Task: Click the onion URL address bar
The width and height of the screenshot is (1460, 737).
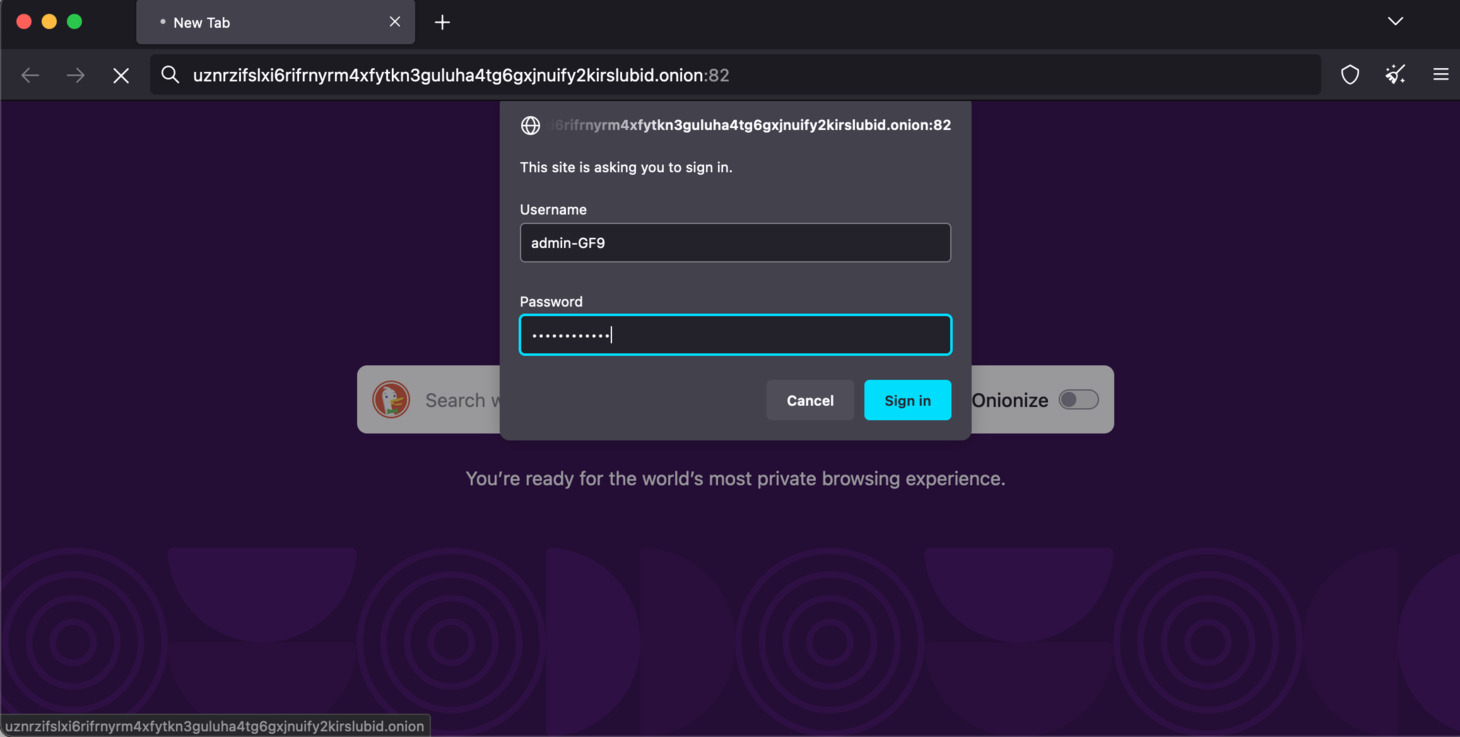Action: (735, 75)
